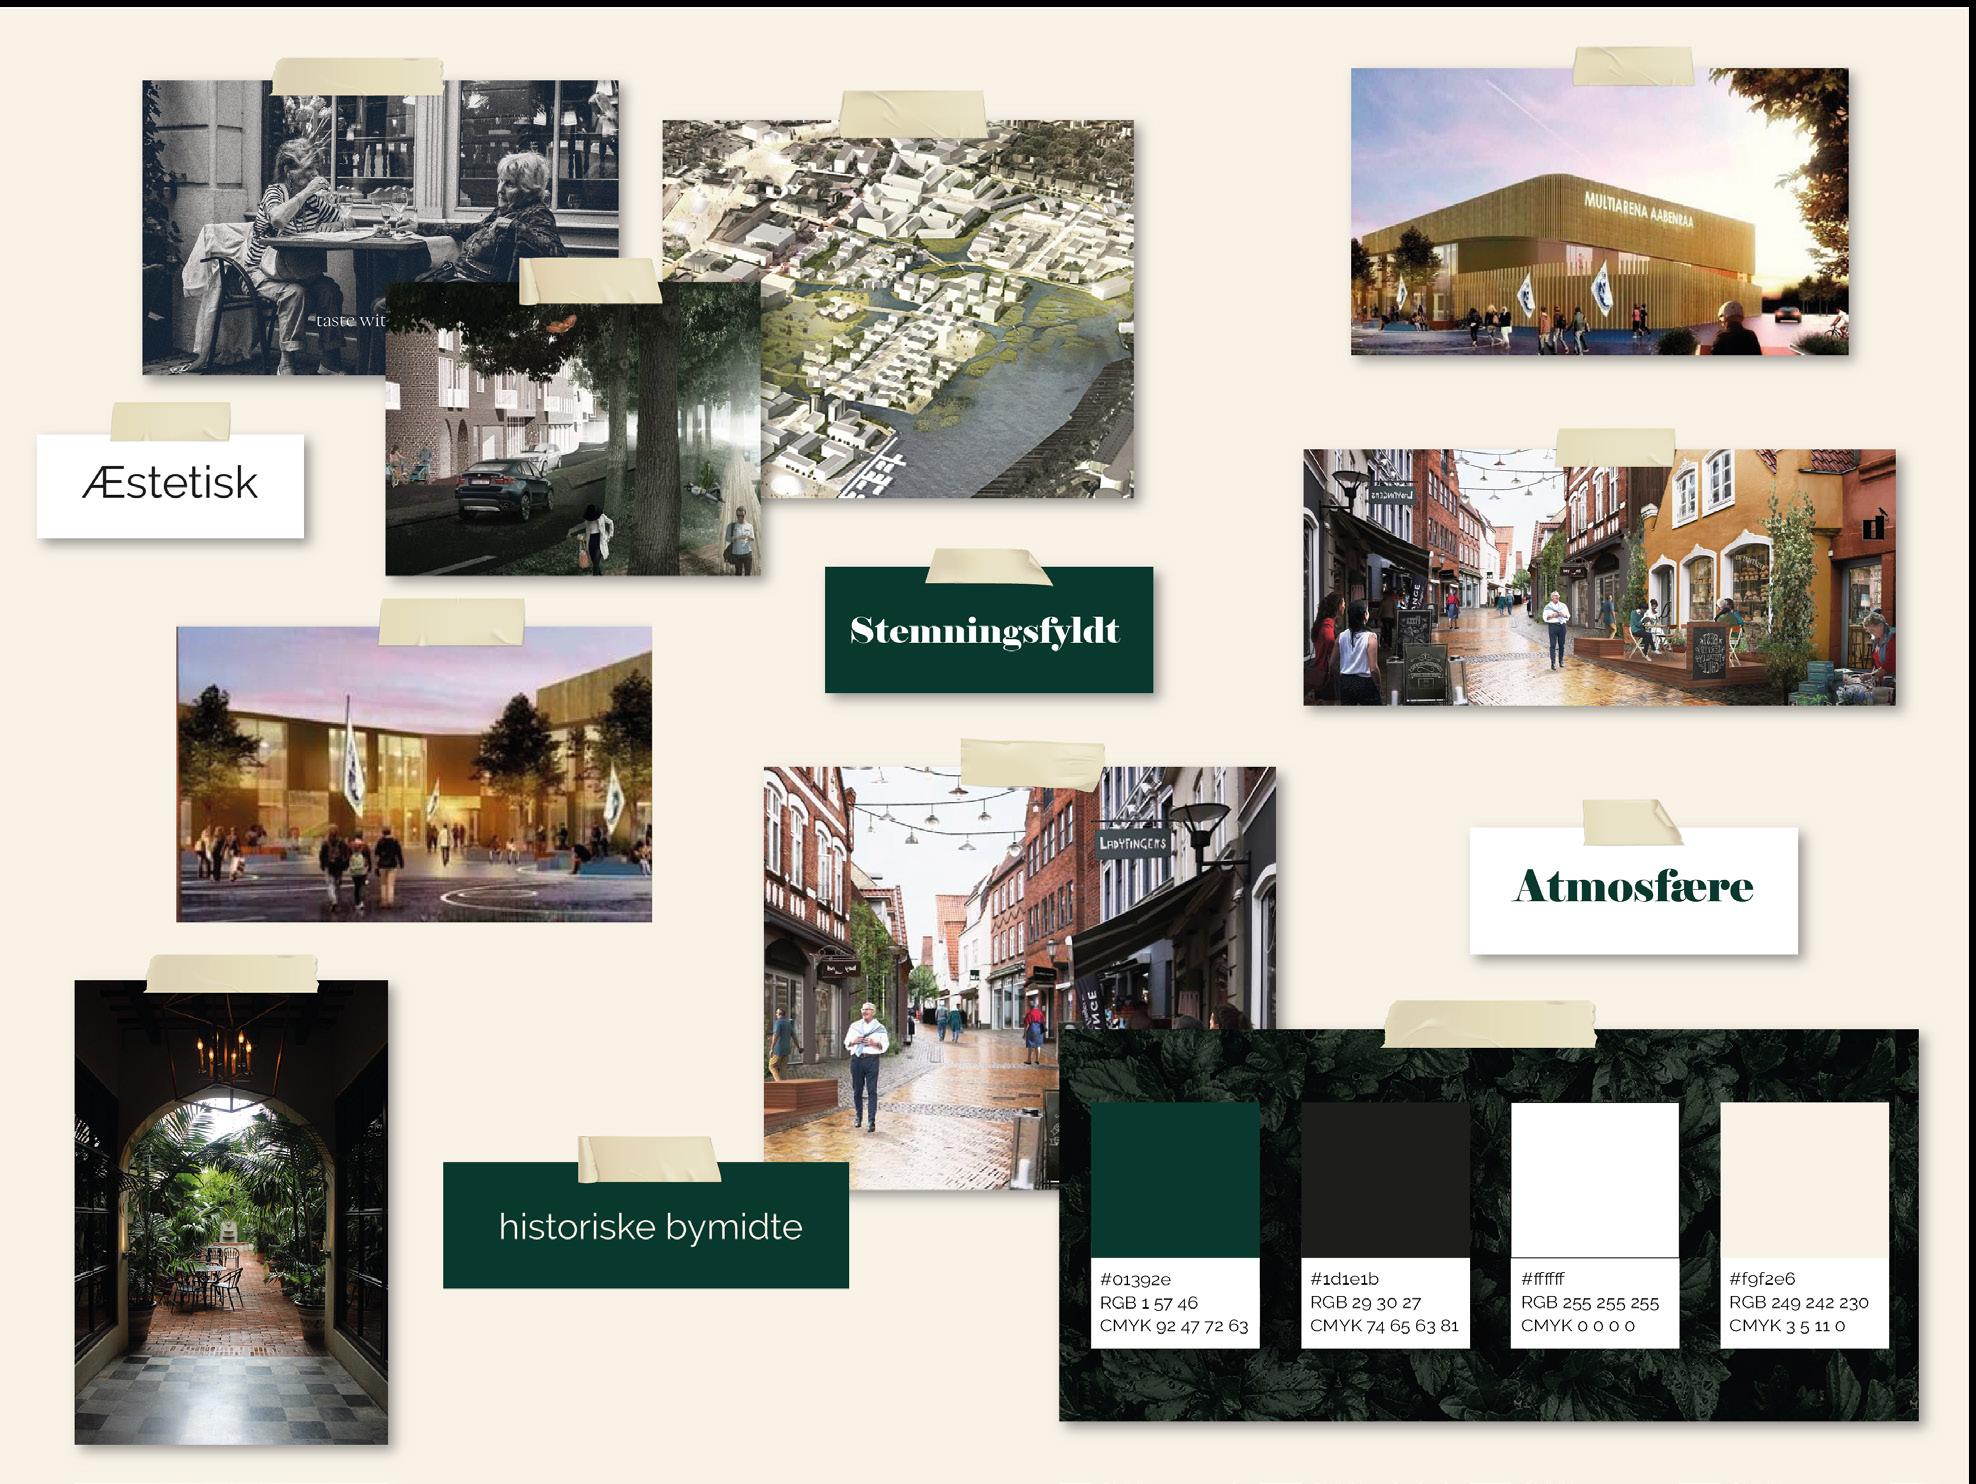Choose the cream #f9f2e6 color swatch
Image resolution: width=1976 pixels, height=1484 pixels.
pos(1804,1180)
